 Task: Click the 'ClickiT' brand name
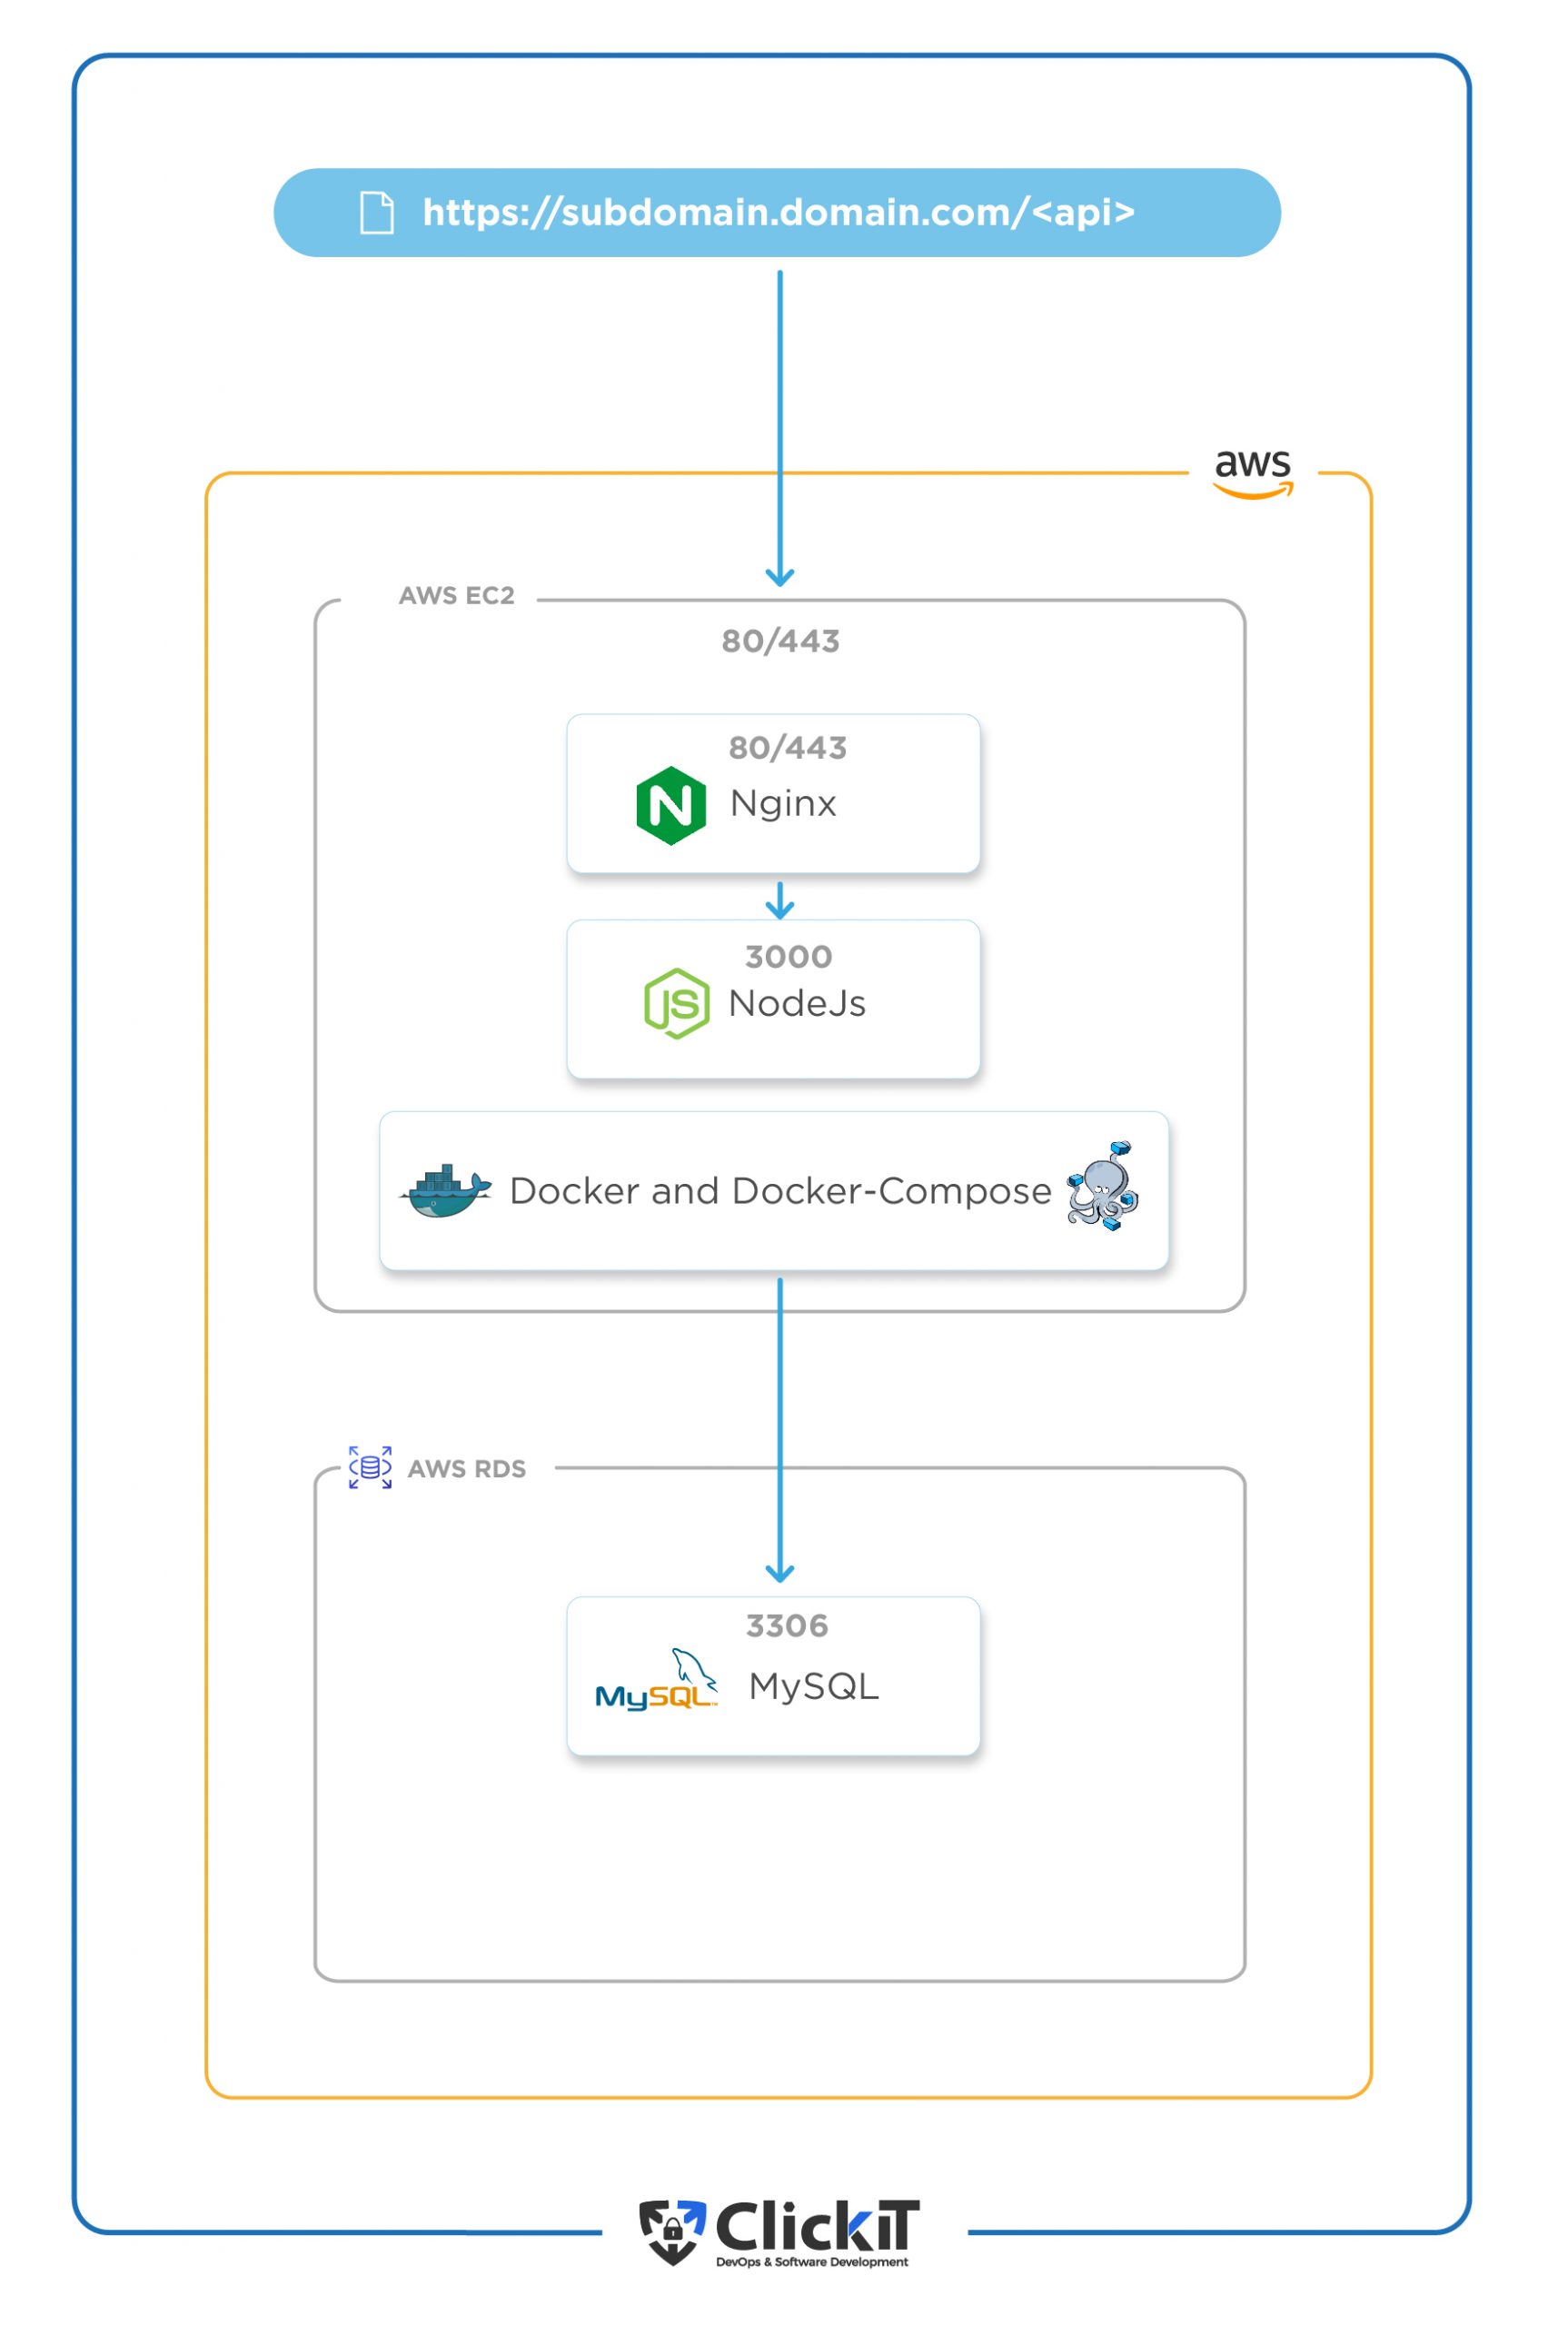(818, 2225)
